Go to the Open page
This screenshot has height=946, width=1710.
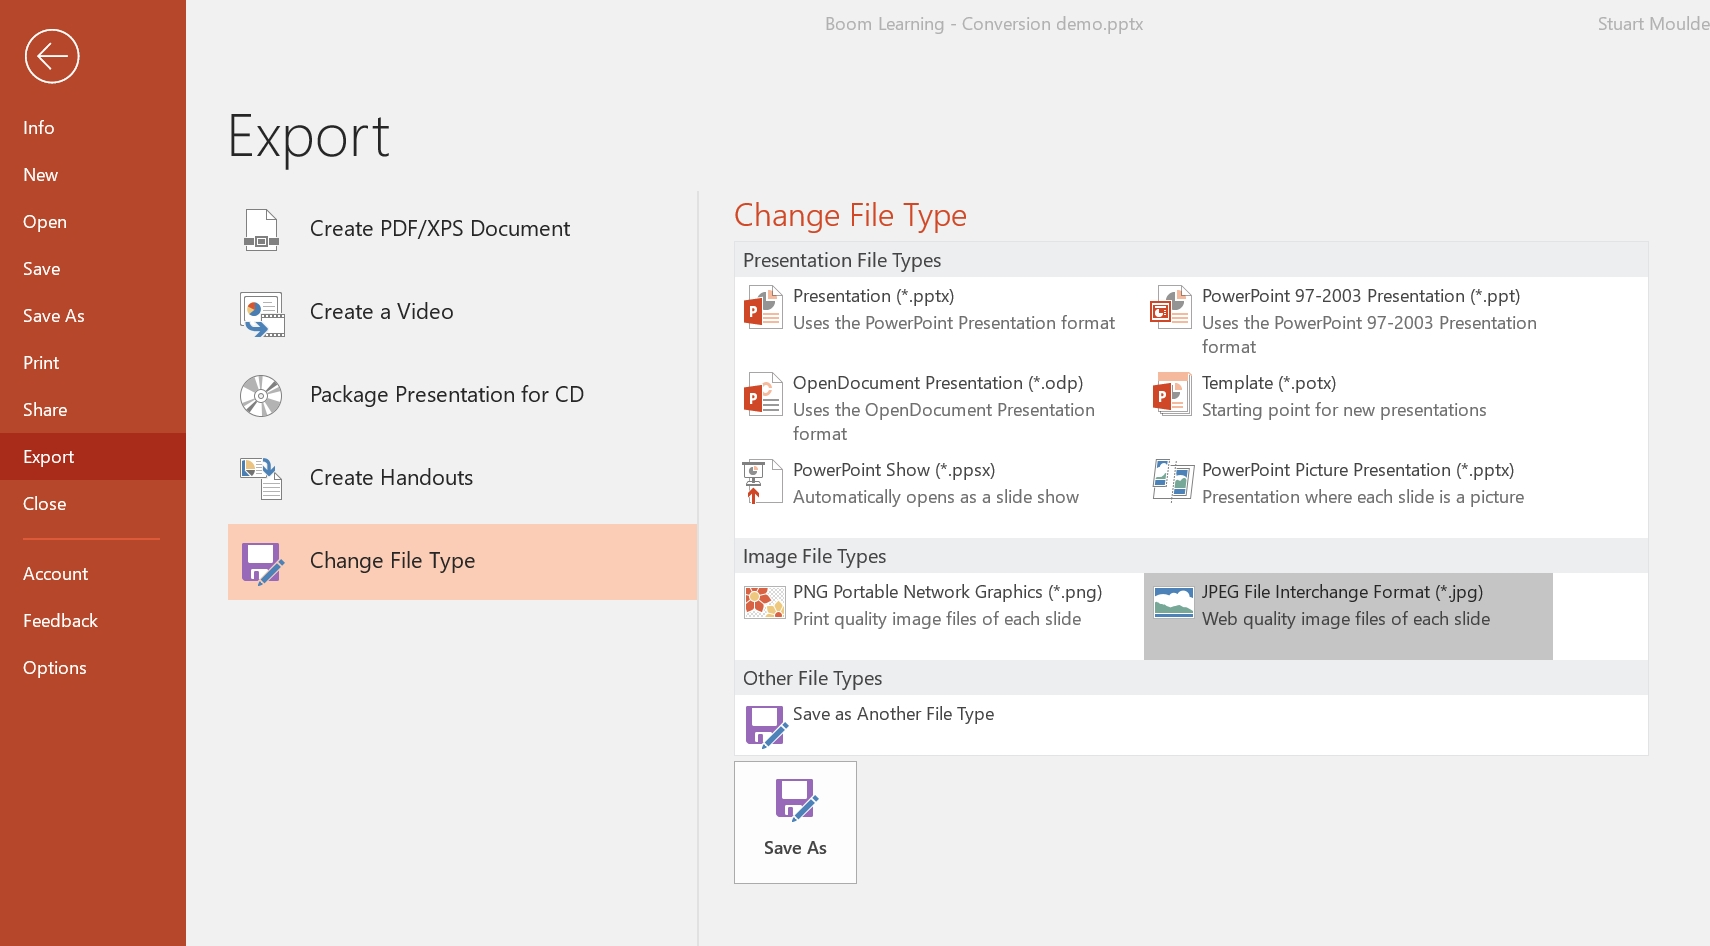point(93,221)
